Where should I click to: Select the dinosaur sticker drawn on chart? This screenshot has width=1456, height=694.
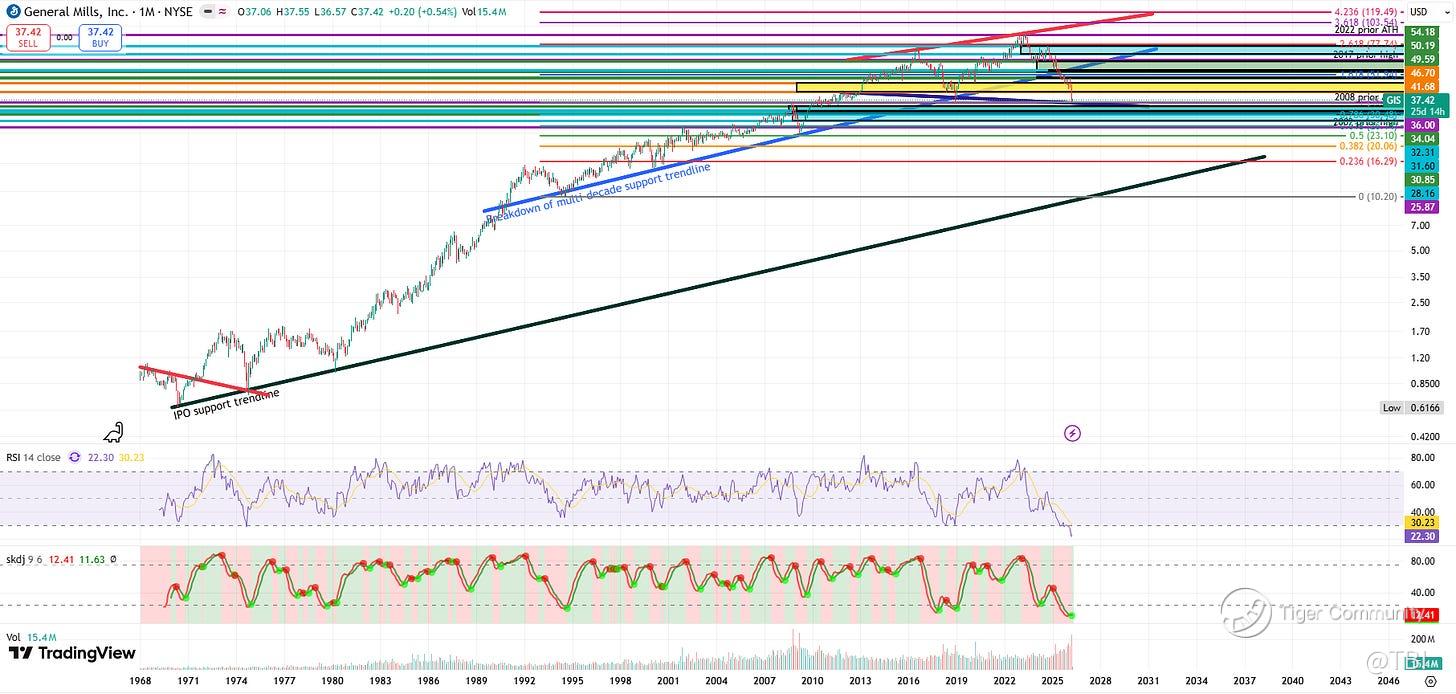click(115, 433)
